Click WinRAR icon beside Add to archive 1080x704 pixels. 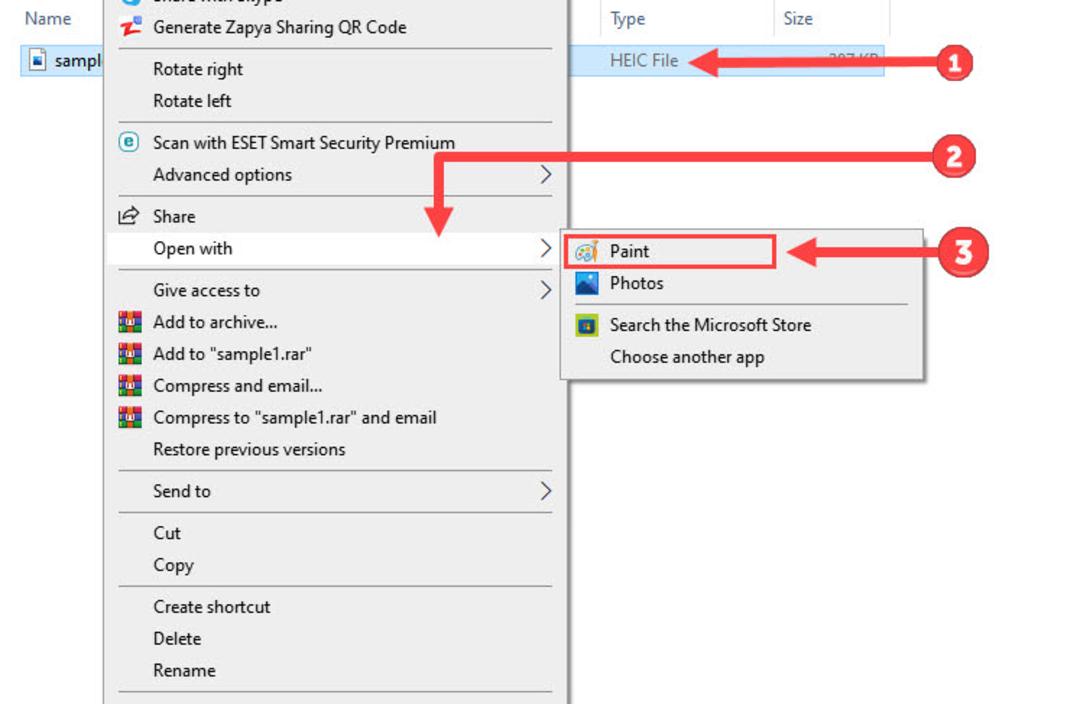coord(130,322)
